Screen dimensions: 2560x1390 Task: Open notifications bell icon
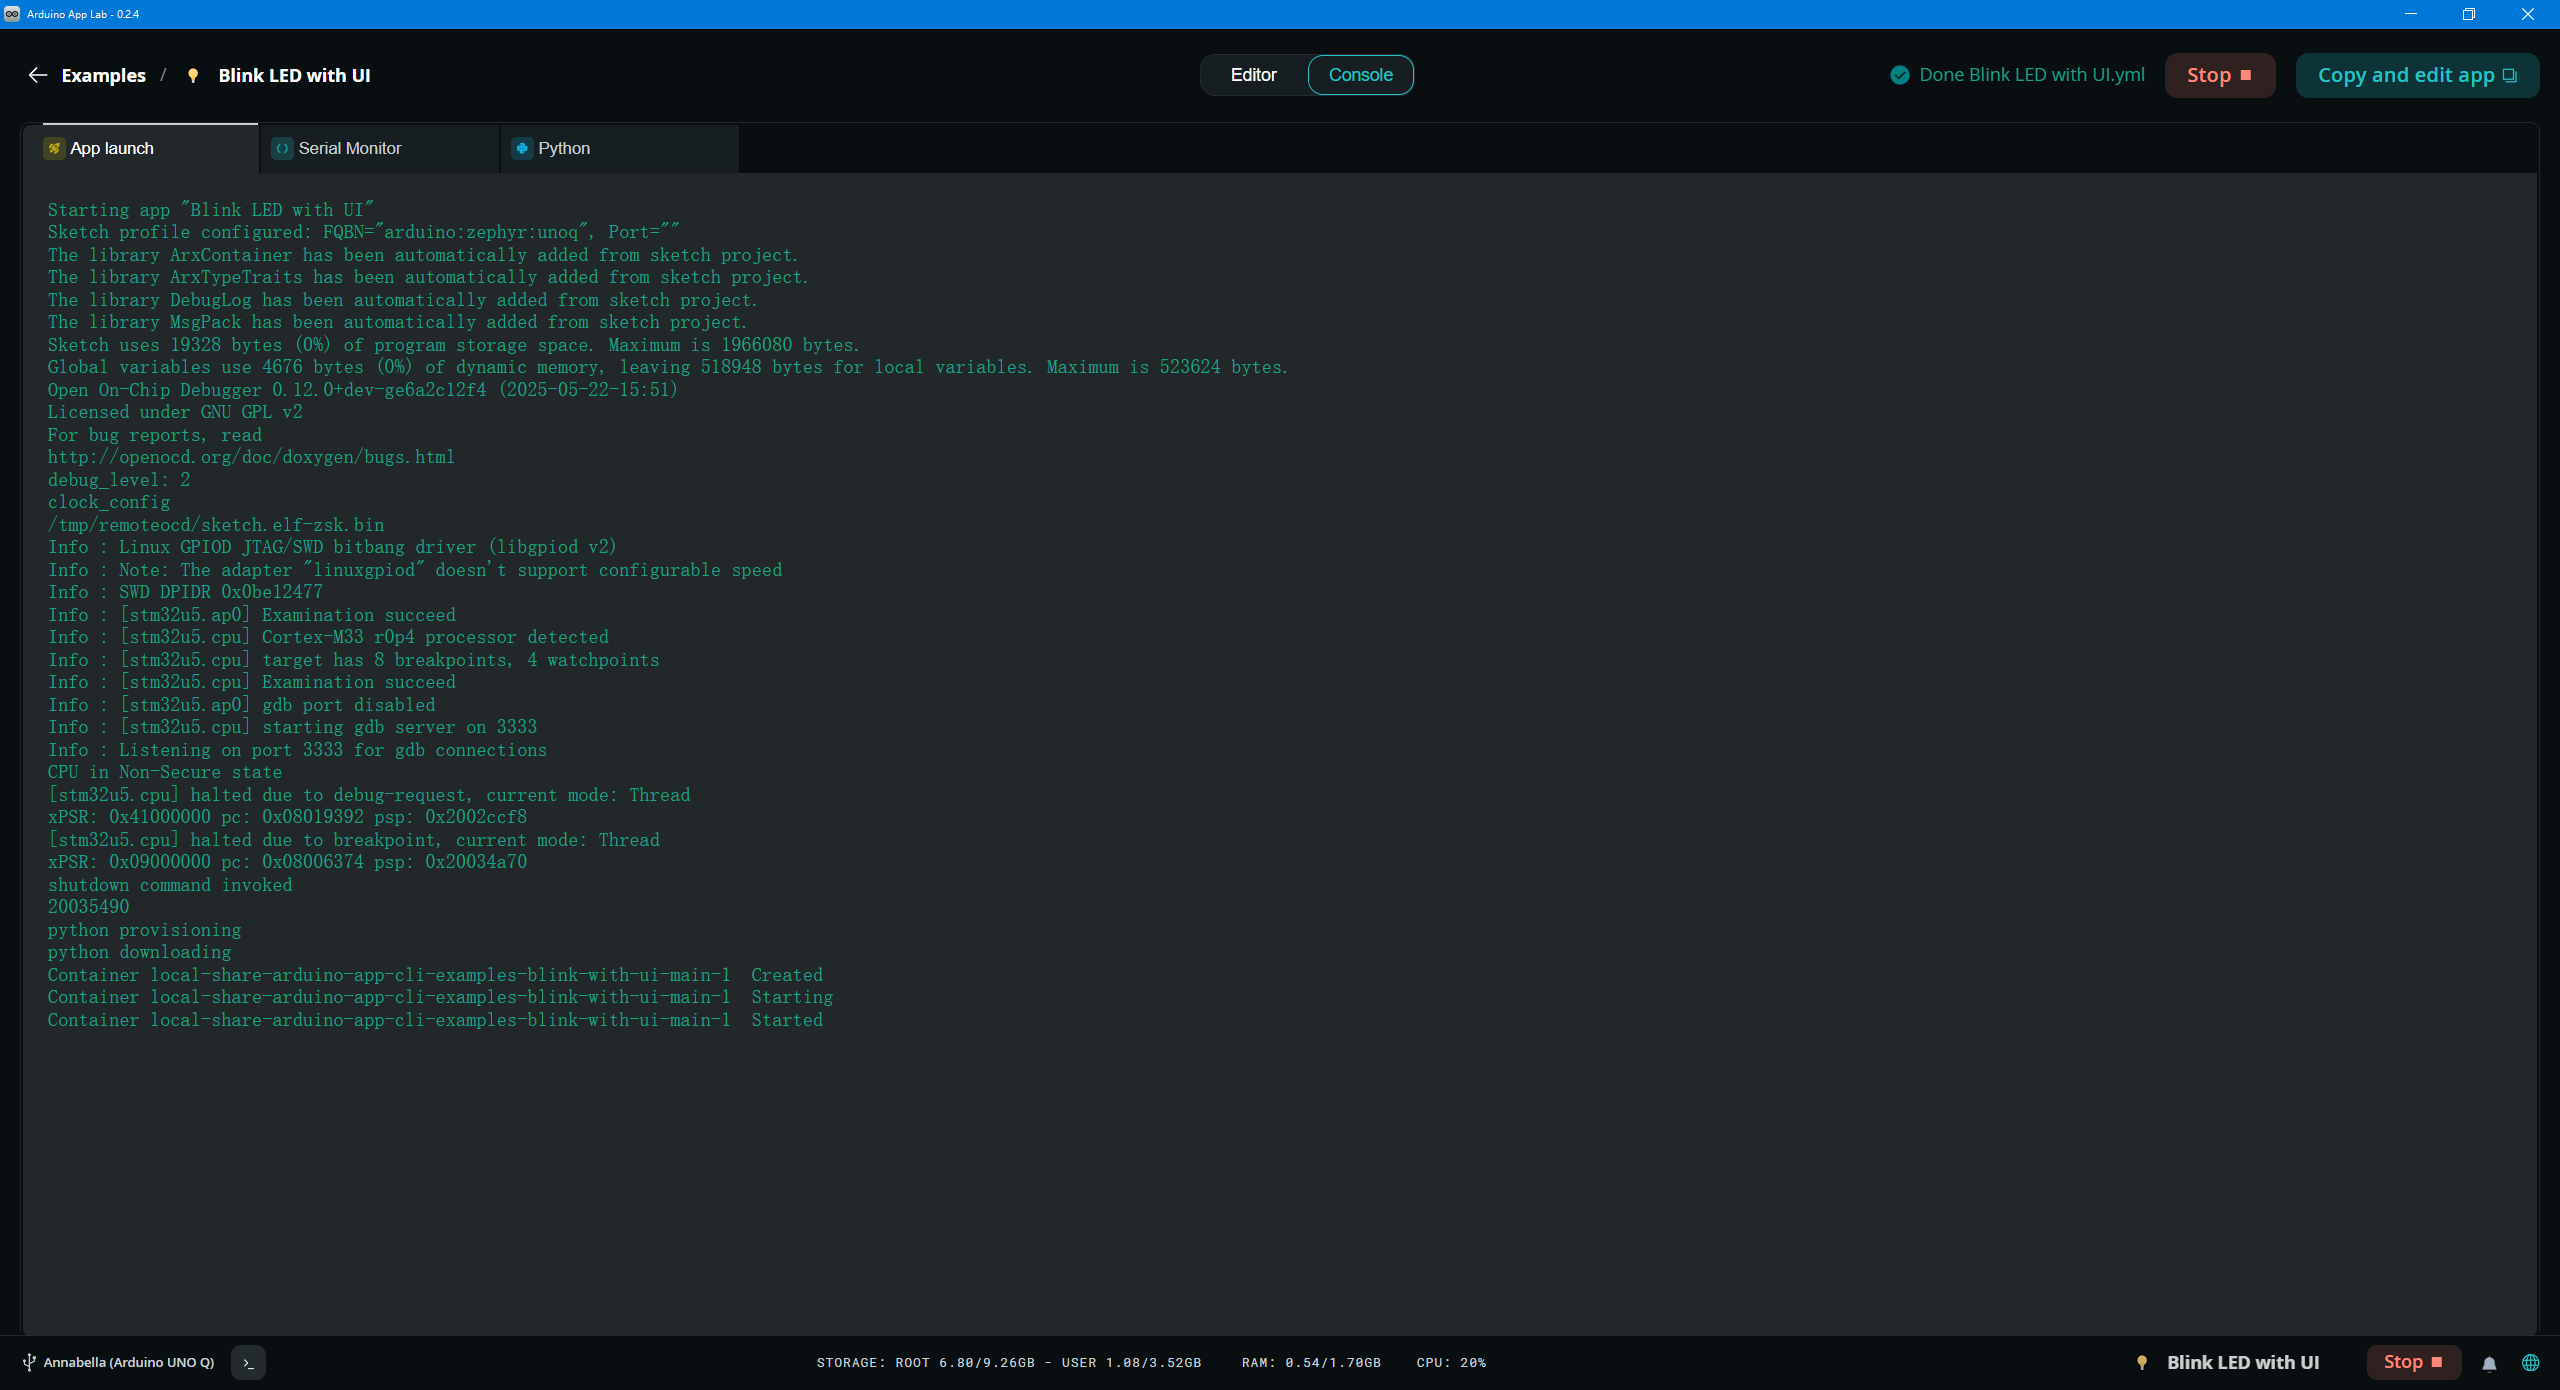point(2490,1363)
